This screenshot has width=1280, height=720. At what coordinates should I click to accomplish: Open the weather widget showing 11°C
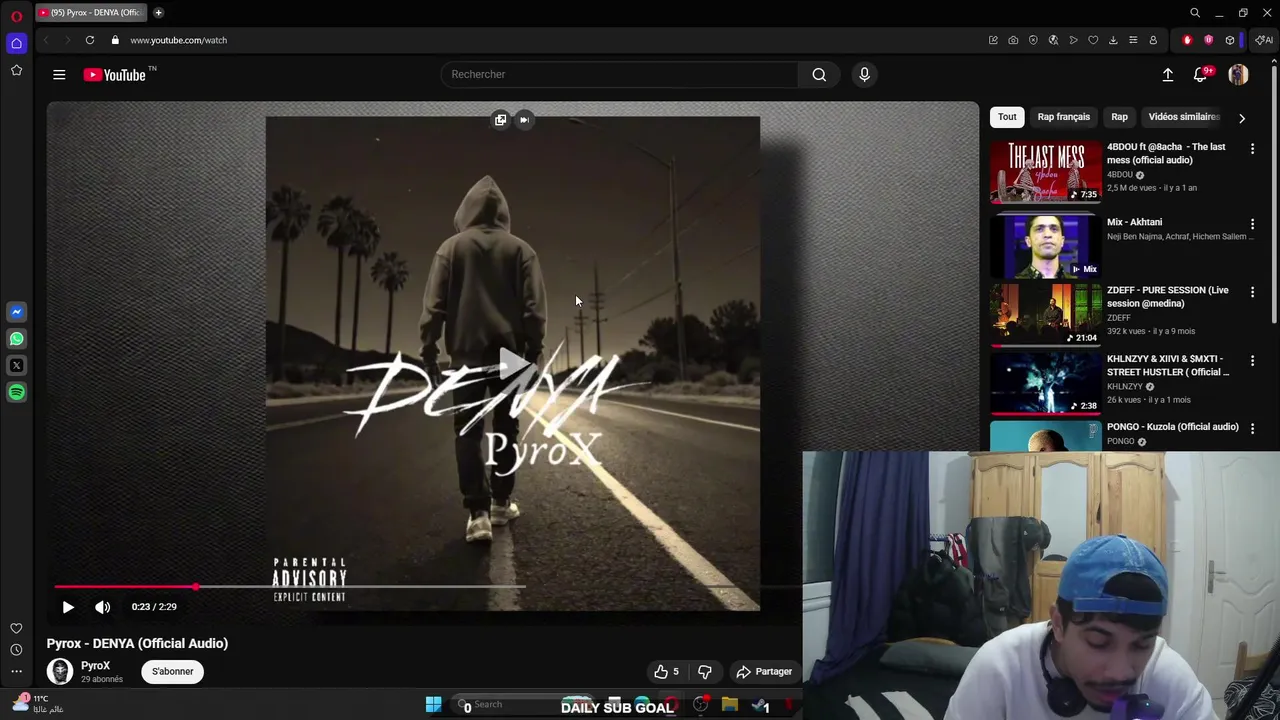click(x=38, y=704)
